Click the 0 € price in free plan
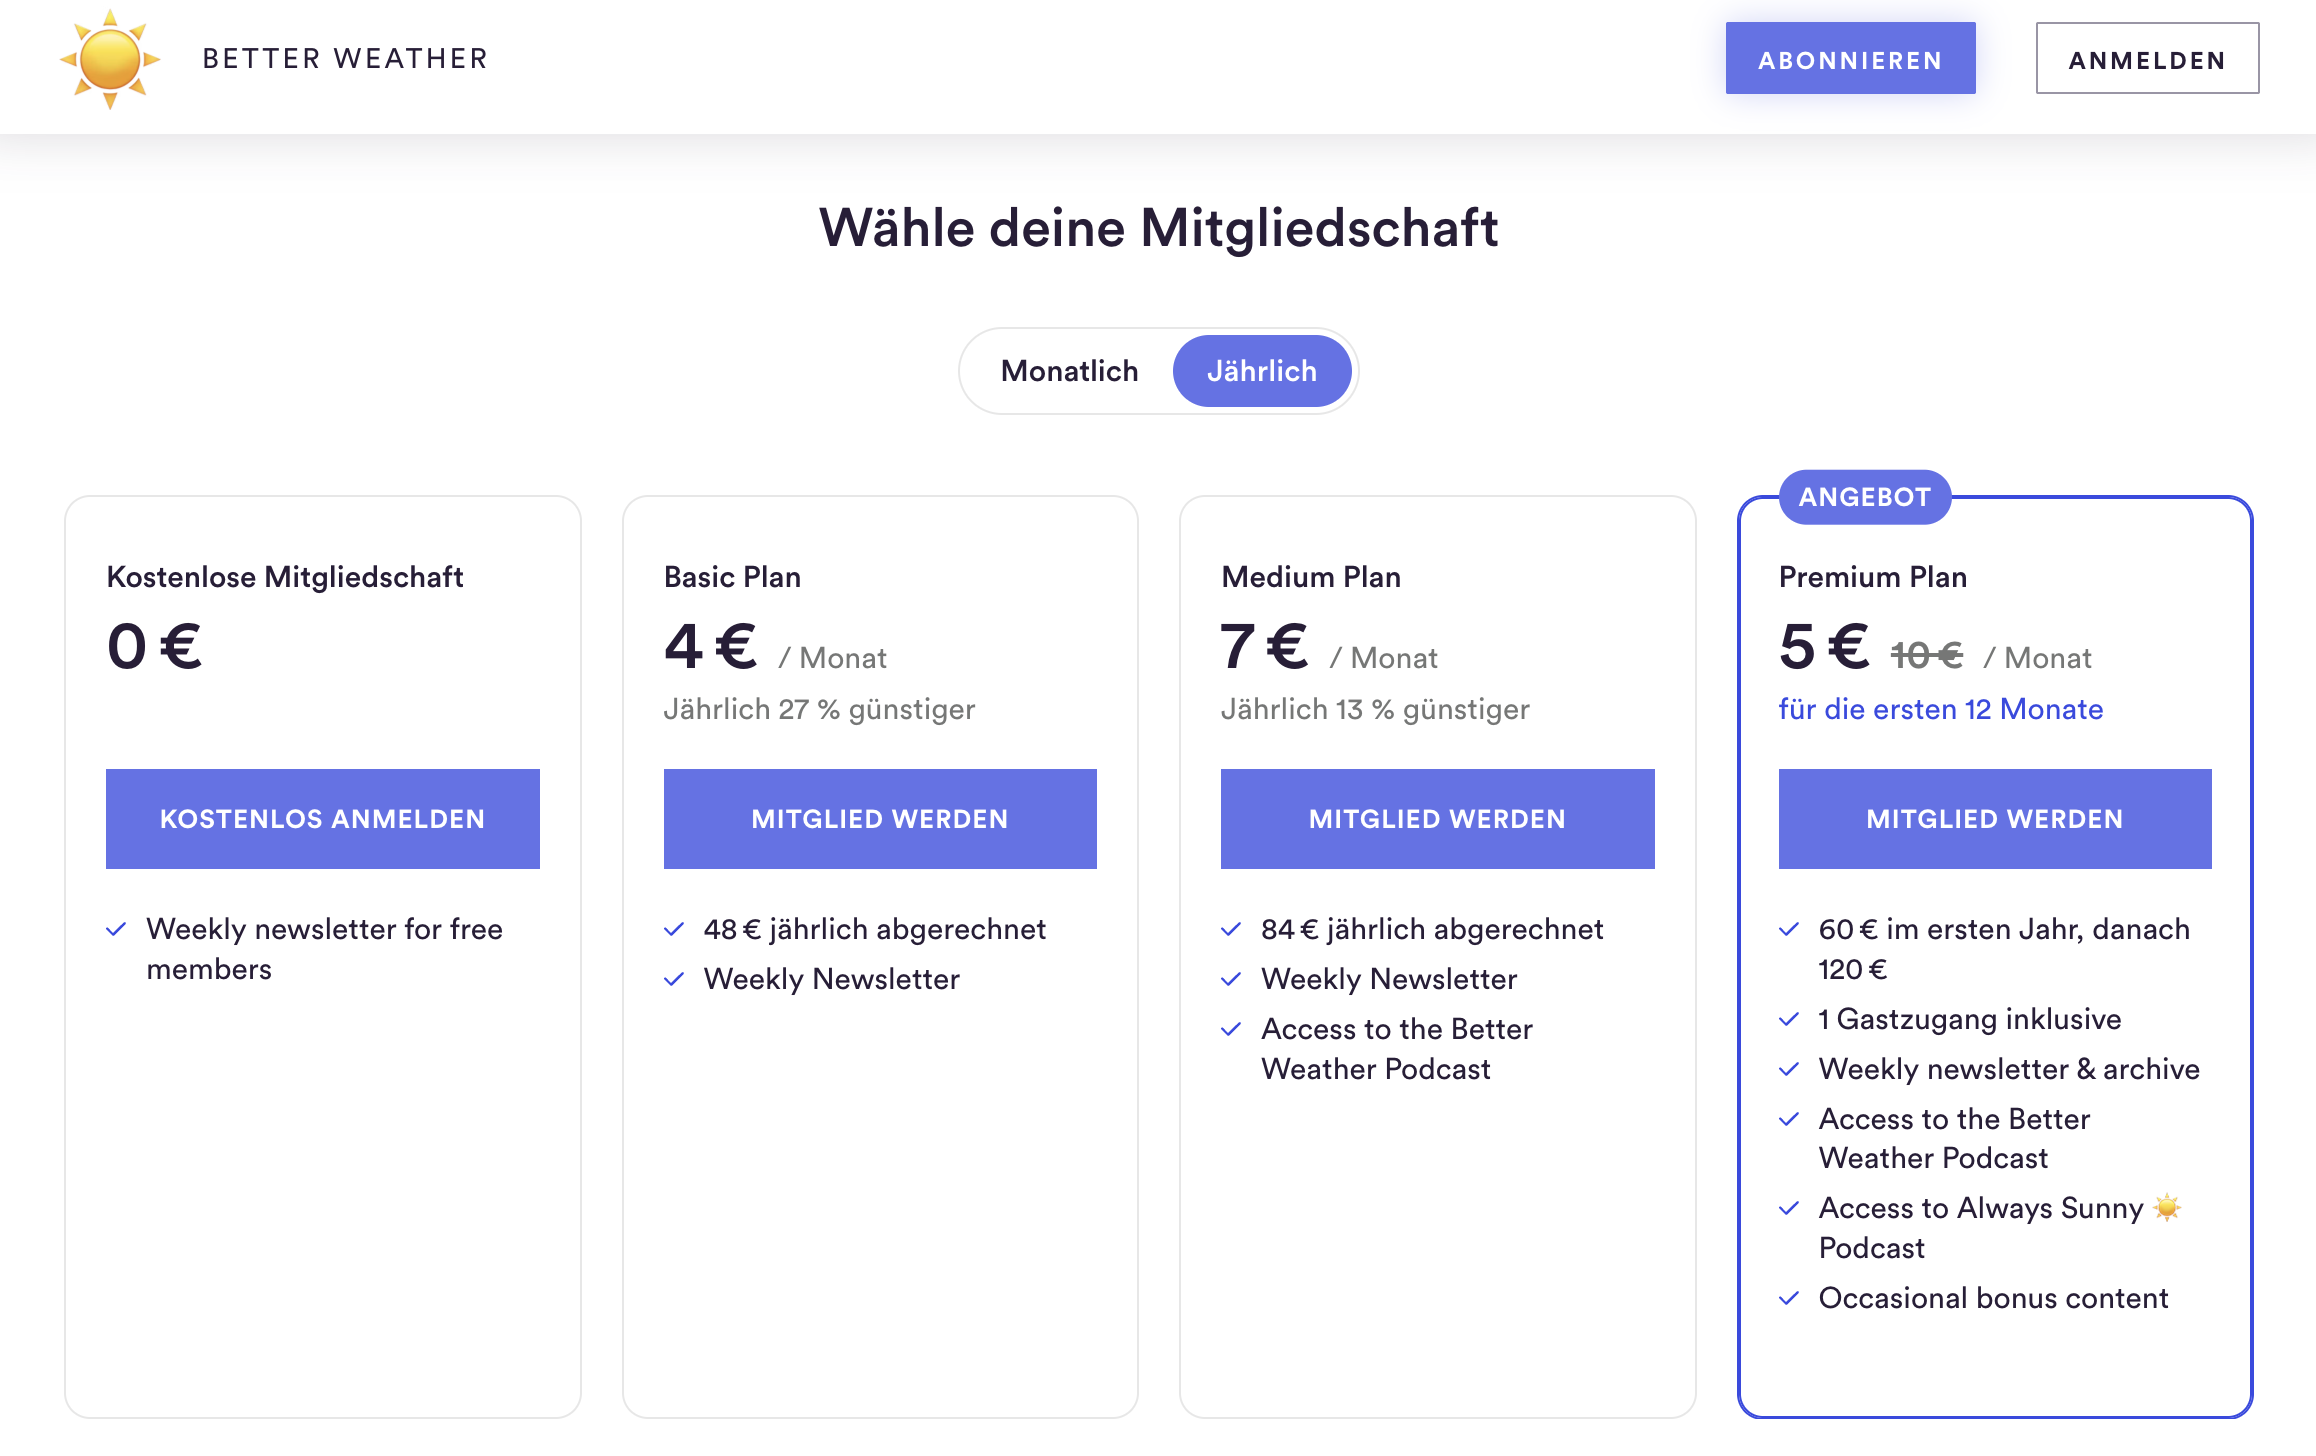This screenshot has width=2316, height=1456. [x=155, y=646]
